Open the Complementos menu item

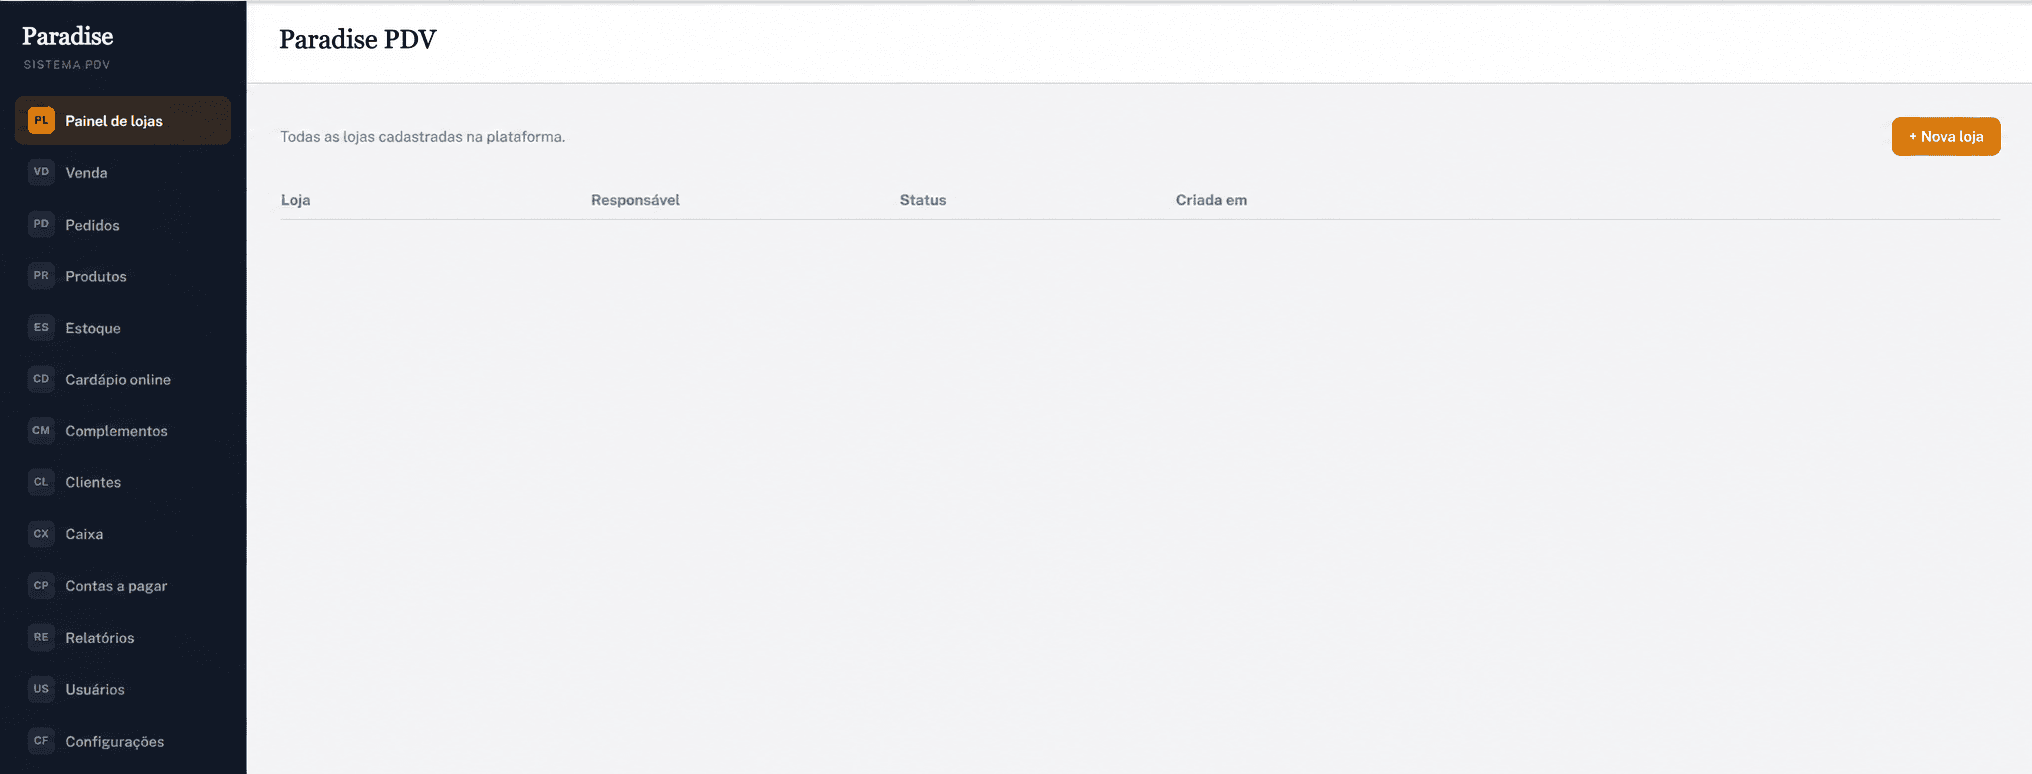(123, 431)
